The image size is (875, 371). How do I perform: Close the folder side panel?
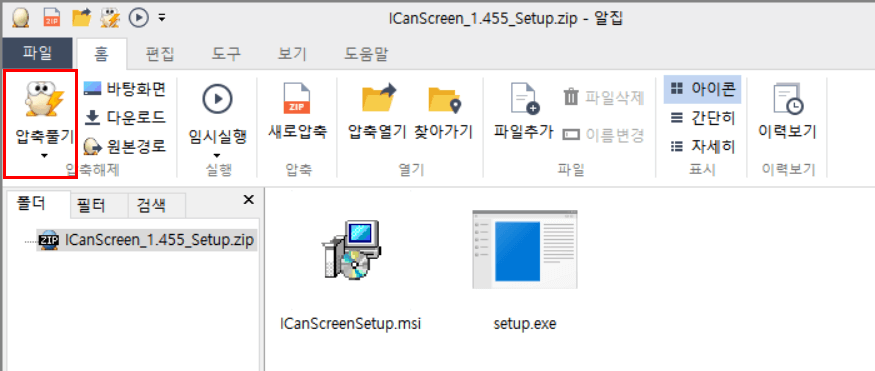coord(249,200)
